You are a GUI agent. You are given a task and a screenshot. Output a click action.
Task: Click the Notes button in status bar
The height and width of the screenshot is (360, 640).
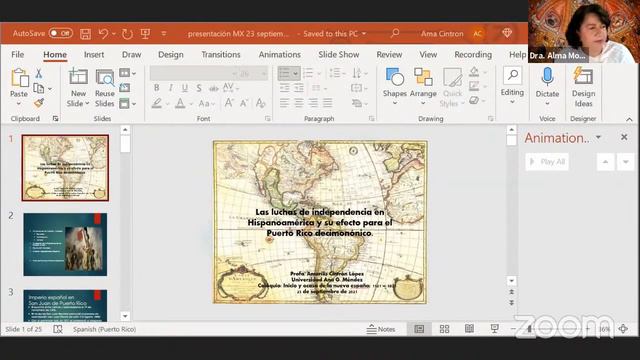coord(381,329)
